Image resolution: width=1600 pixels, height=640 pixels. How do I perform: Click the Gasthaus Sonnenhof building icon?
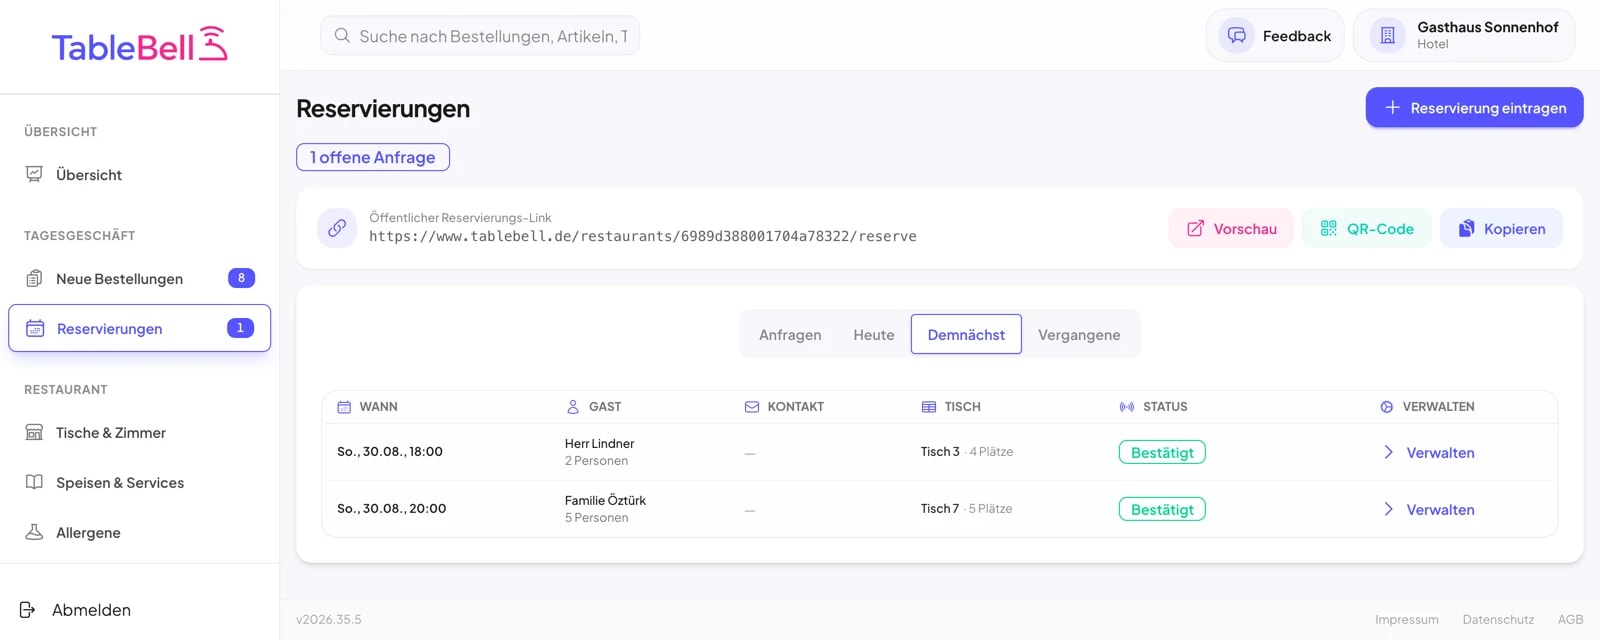click(x=1388, y=36)
